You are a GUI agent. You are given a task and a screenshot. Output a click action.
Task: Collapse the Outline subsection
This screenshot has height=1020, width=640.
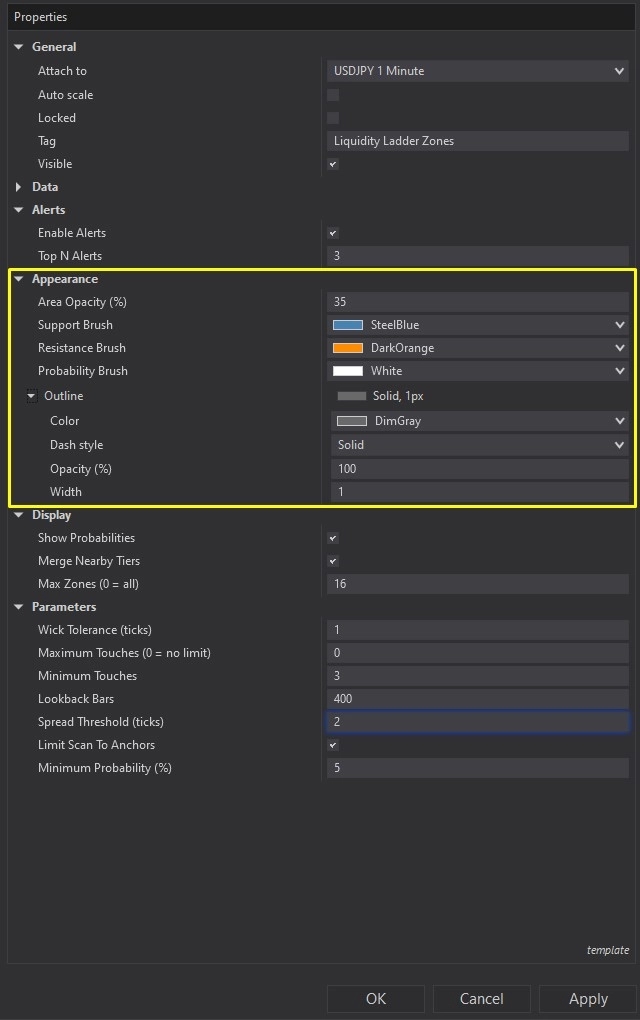click(31, 396)
